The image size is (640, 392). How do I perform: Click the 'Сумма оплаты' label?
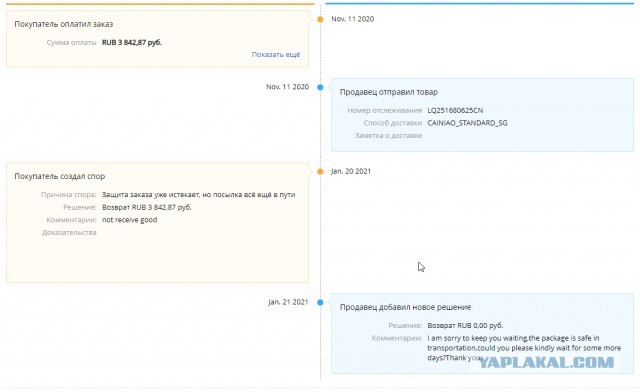71,42
